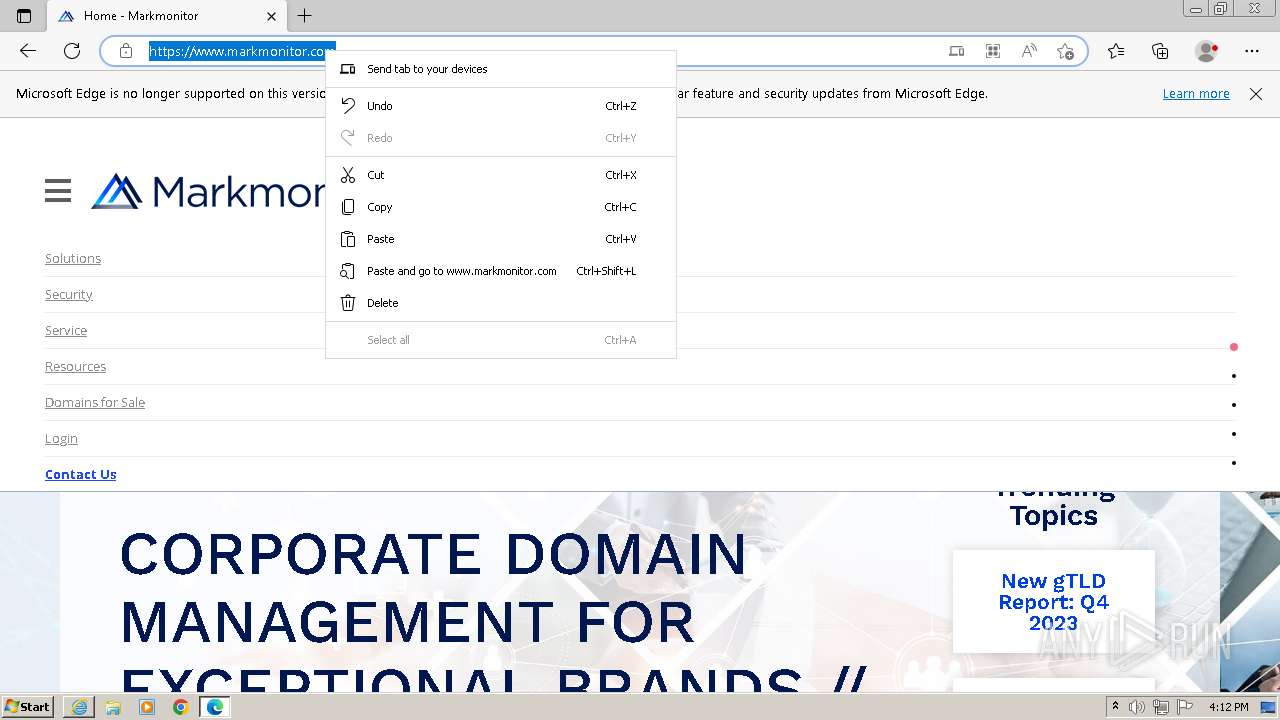This screenshot has width=1280, height=720.
Task: Open the Favorites list icon
Action: [x=1116, y=51]
